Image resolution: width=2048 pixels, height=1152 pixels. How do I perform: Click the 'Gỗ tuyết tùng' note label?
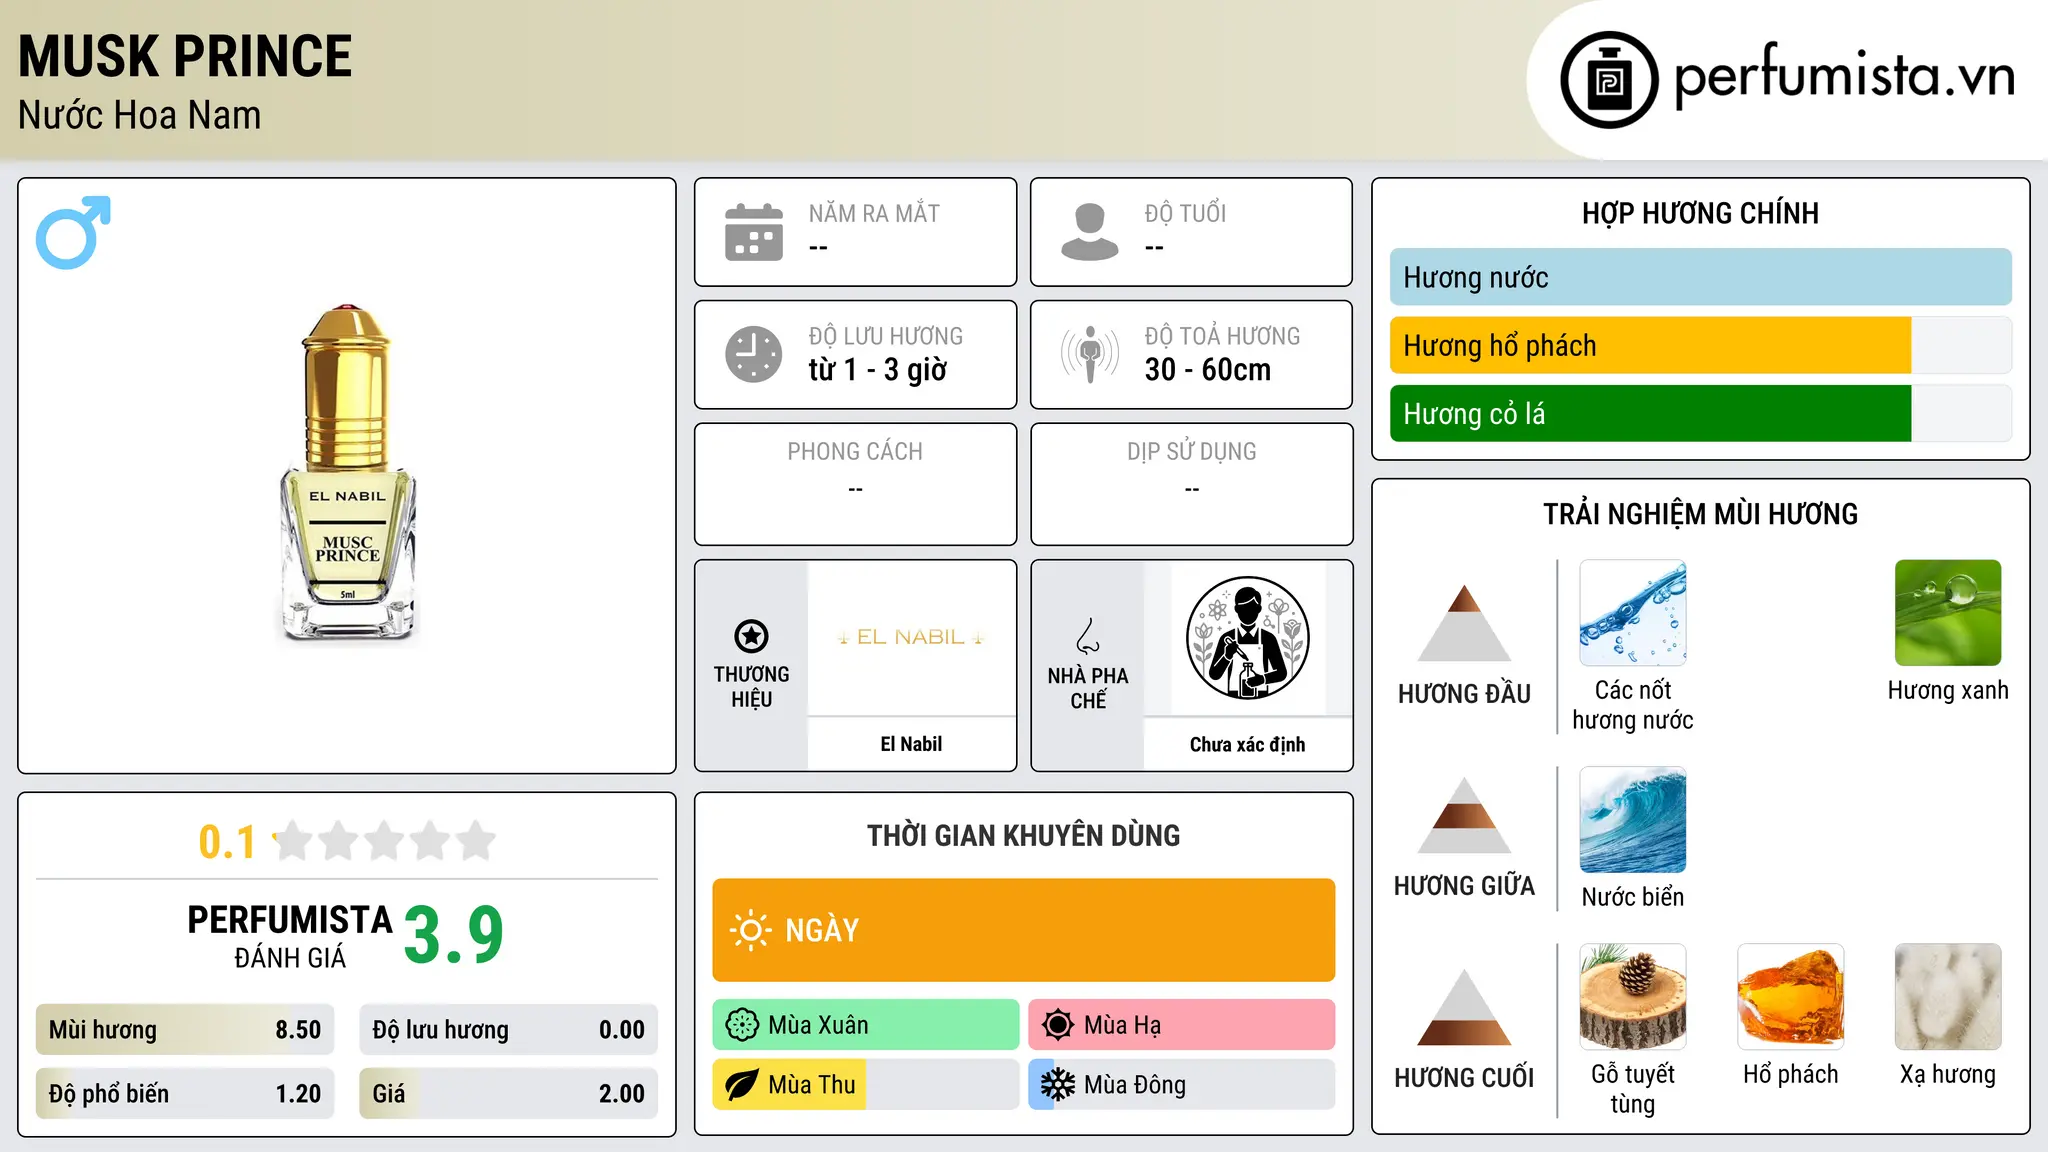(1633, 1089)
